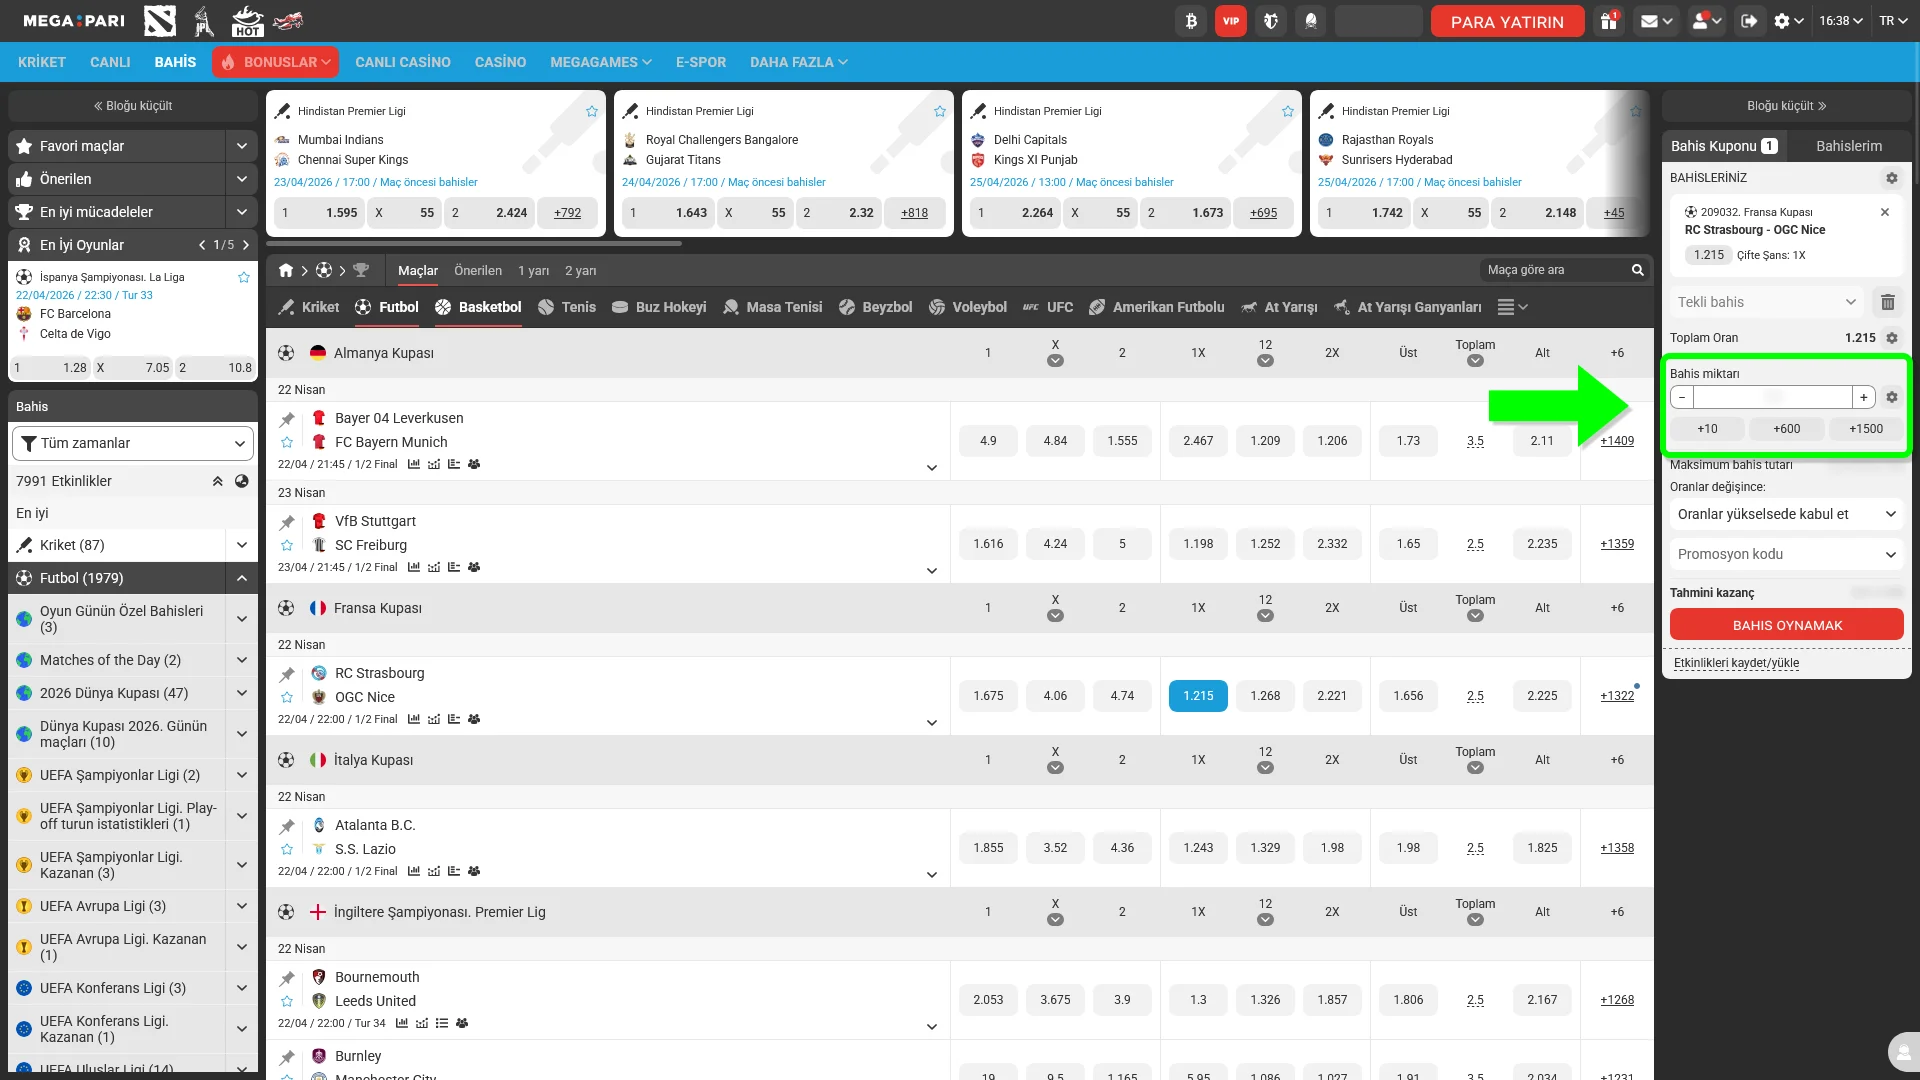The width and height of the screenshot is (1920, 1080).
Task: Decrease bet amount with minus stepper
Action: tap(1682, 397)
